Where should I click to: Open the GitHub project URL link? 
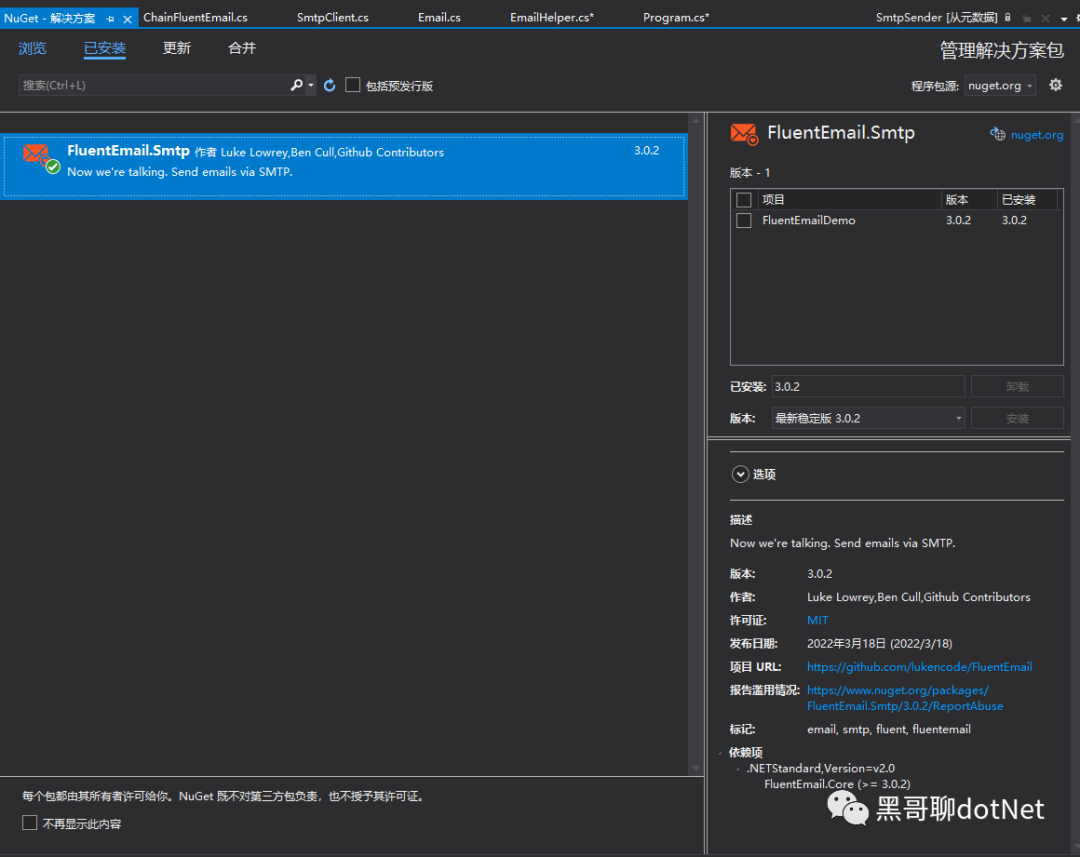[x=920, y=667]
